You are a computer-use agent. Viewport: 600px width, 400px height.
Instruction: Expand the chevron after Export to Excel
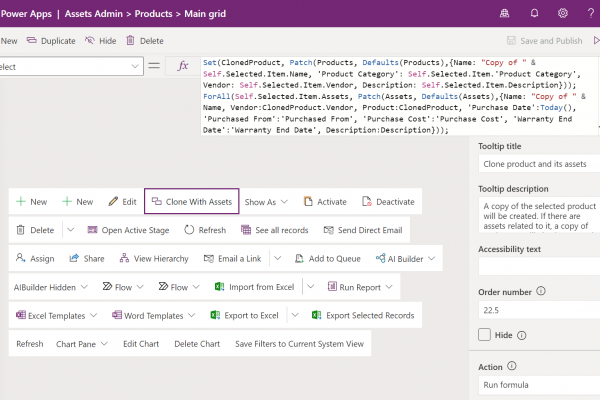295,315
